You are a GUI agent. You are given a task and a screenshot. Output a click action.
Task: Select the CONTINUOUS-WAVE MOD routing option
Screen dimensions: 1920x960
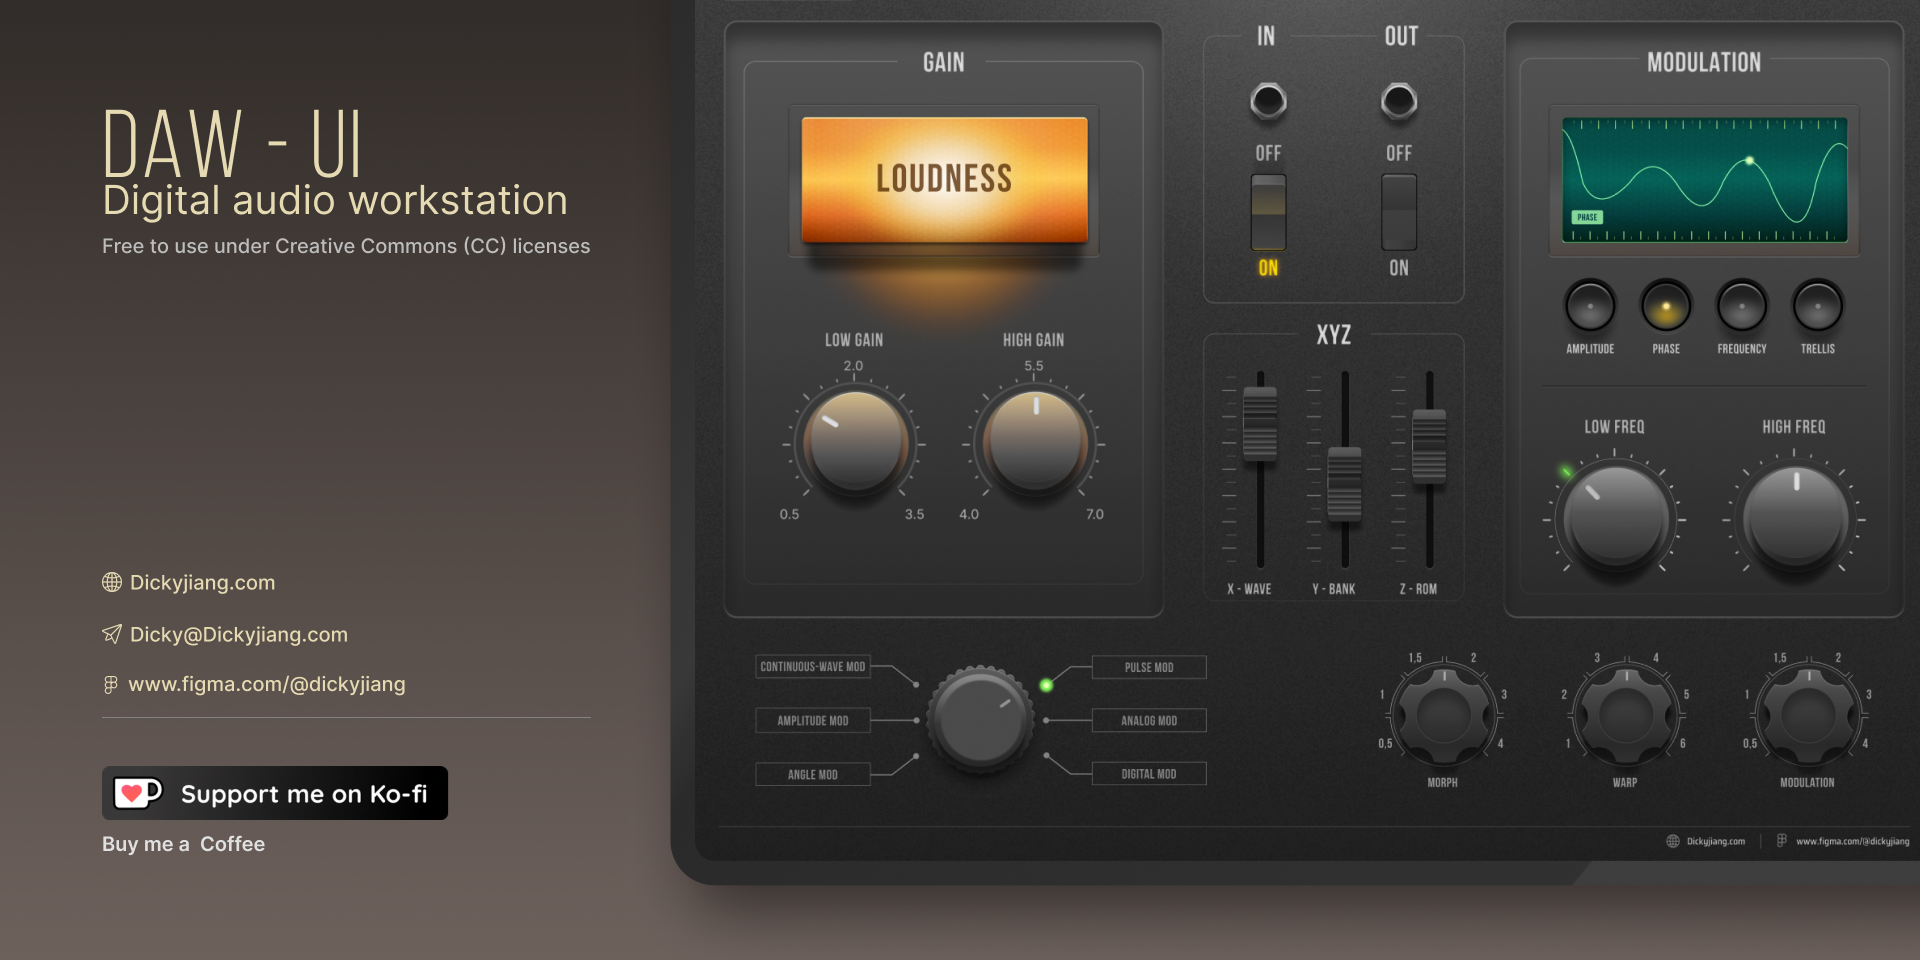(812, 667)
